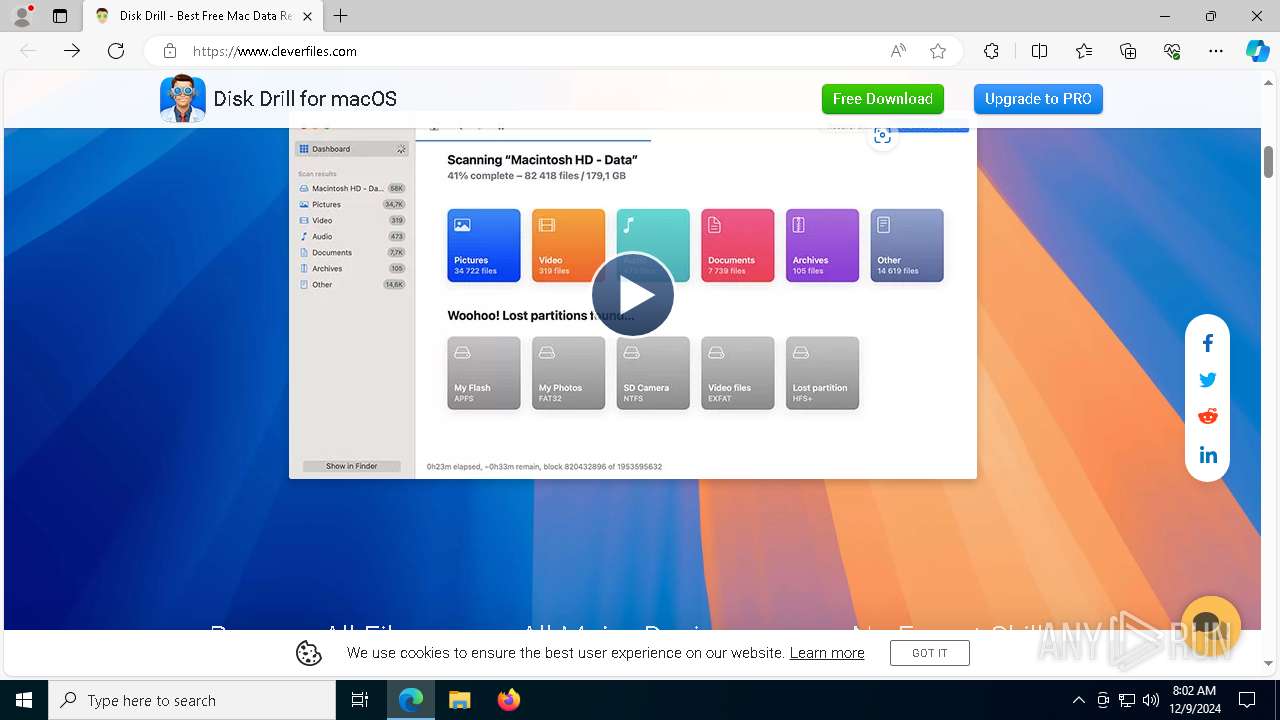The image size is (1280, 720).
Task: Launch Firefox from the taskbar
Action: (508, 700)
